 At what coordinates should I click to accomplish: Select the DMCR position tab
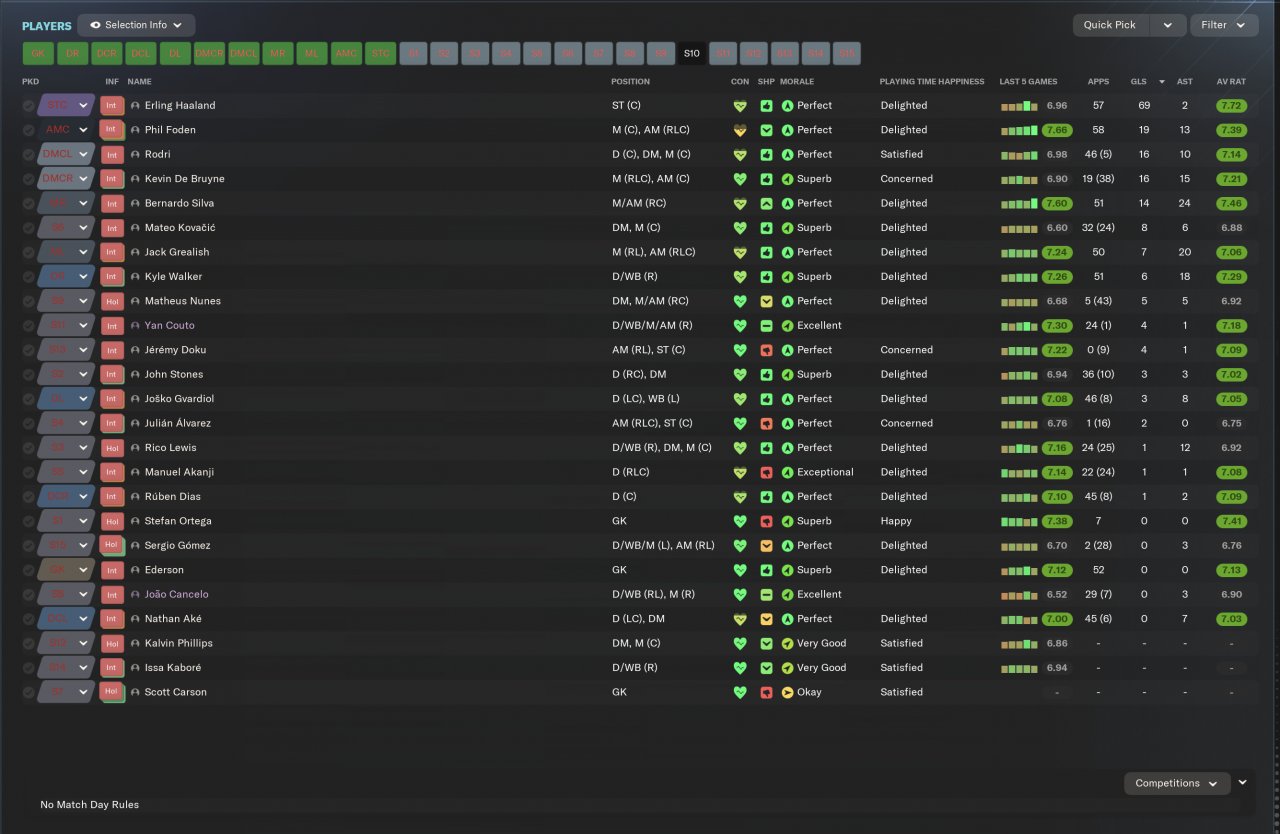click(209, 54)
